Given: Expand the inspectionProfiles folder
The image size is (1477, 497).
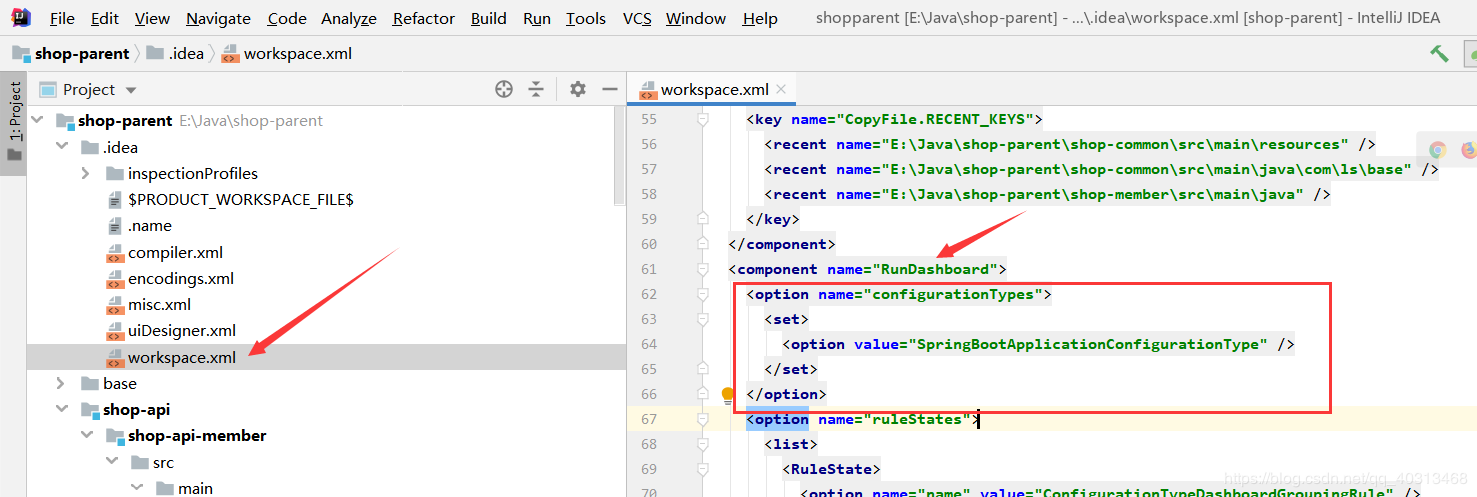Looking at the screenshot, I should [86, 173].
